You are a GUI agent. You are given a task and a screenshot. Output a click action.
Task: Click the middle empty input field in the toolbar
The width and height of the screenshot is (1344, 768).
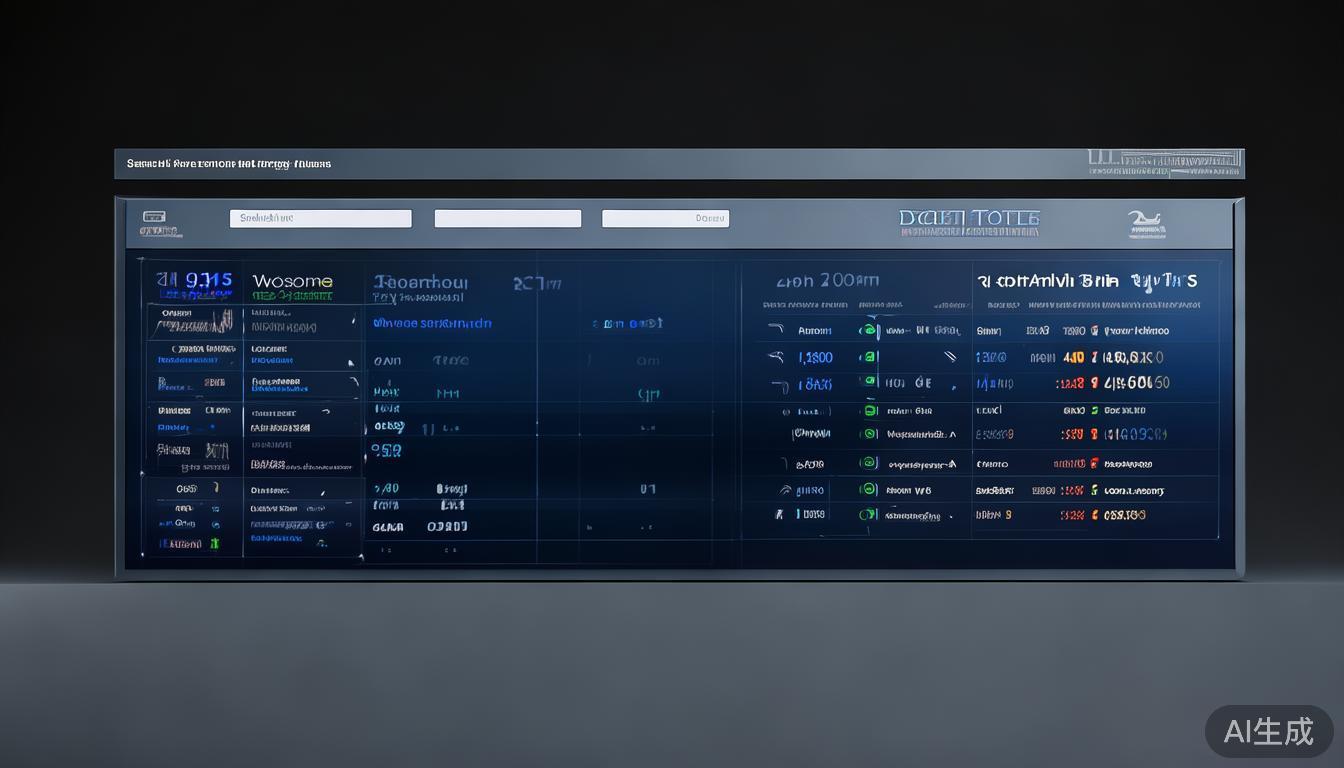click(507, 218)
